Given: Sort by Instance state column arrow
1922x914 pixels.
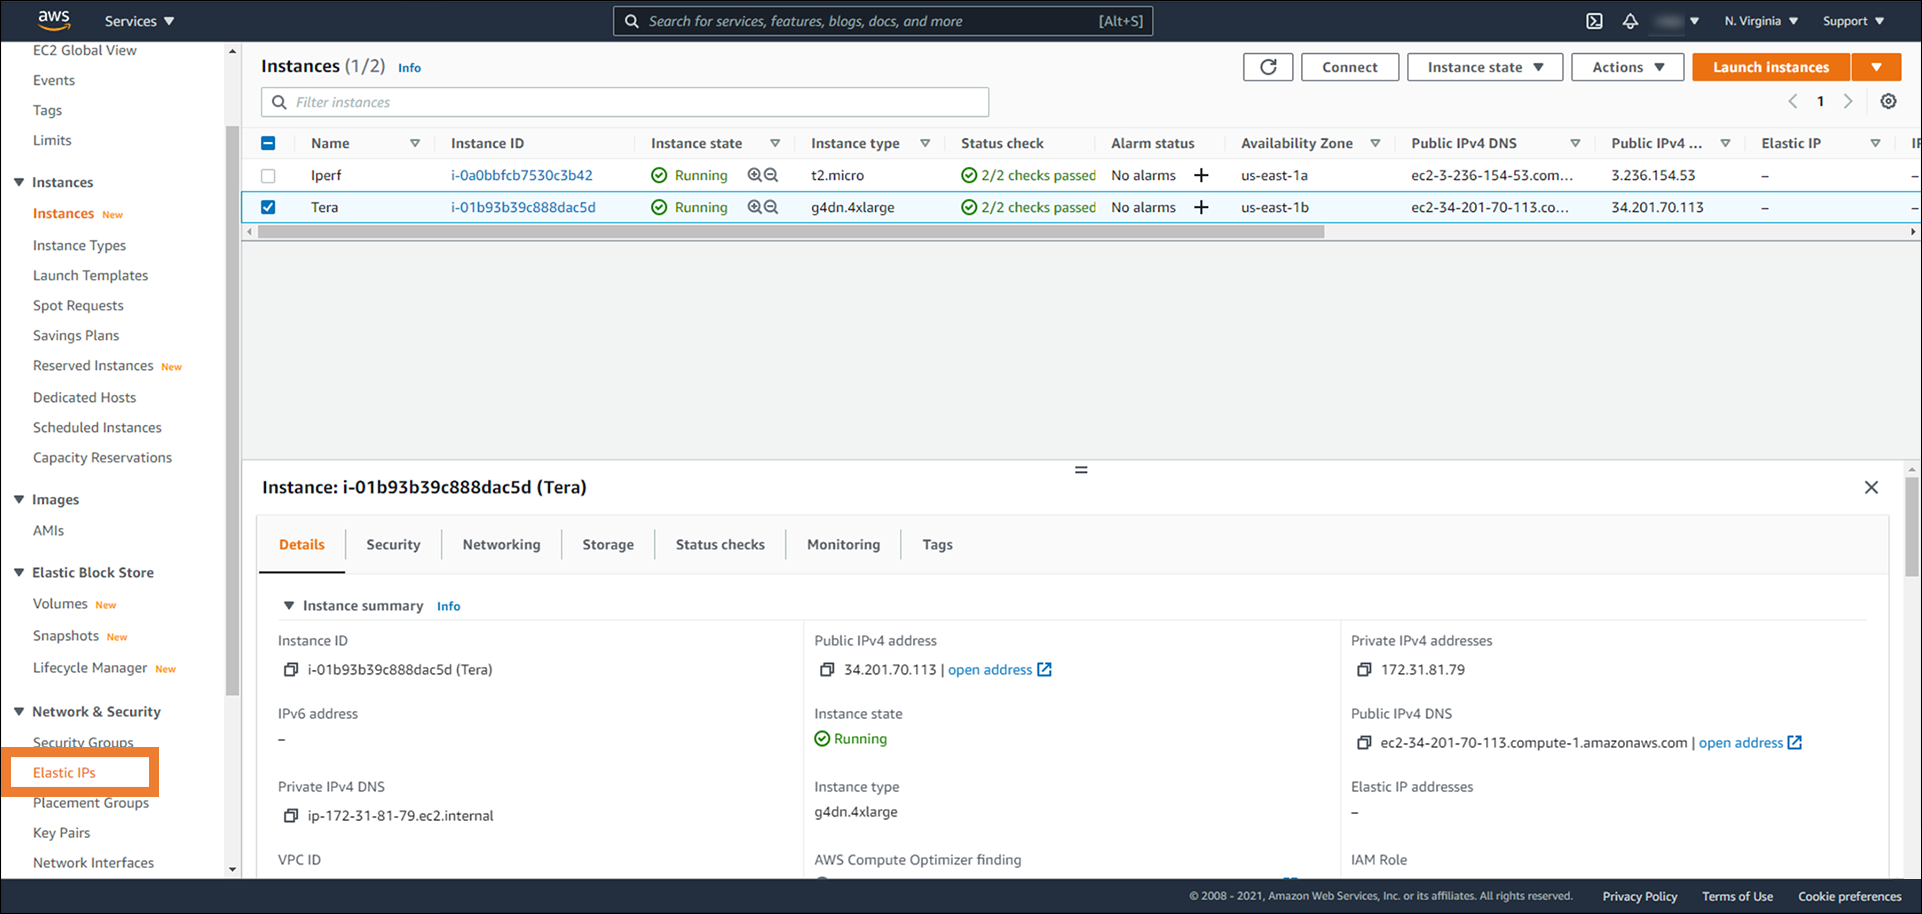Looking at the screenshot, I should [x=775, y=143].
